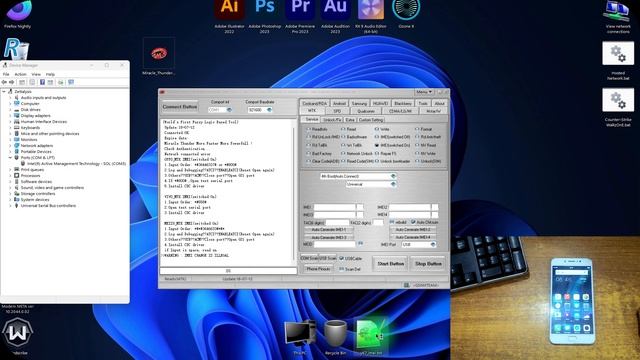Open the IMEI Port USB dropdown
This screenshot has width=640, height=360.
[x=433, y=244]
